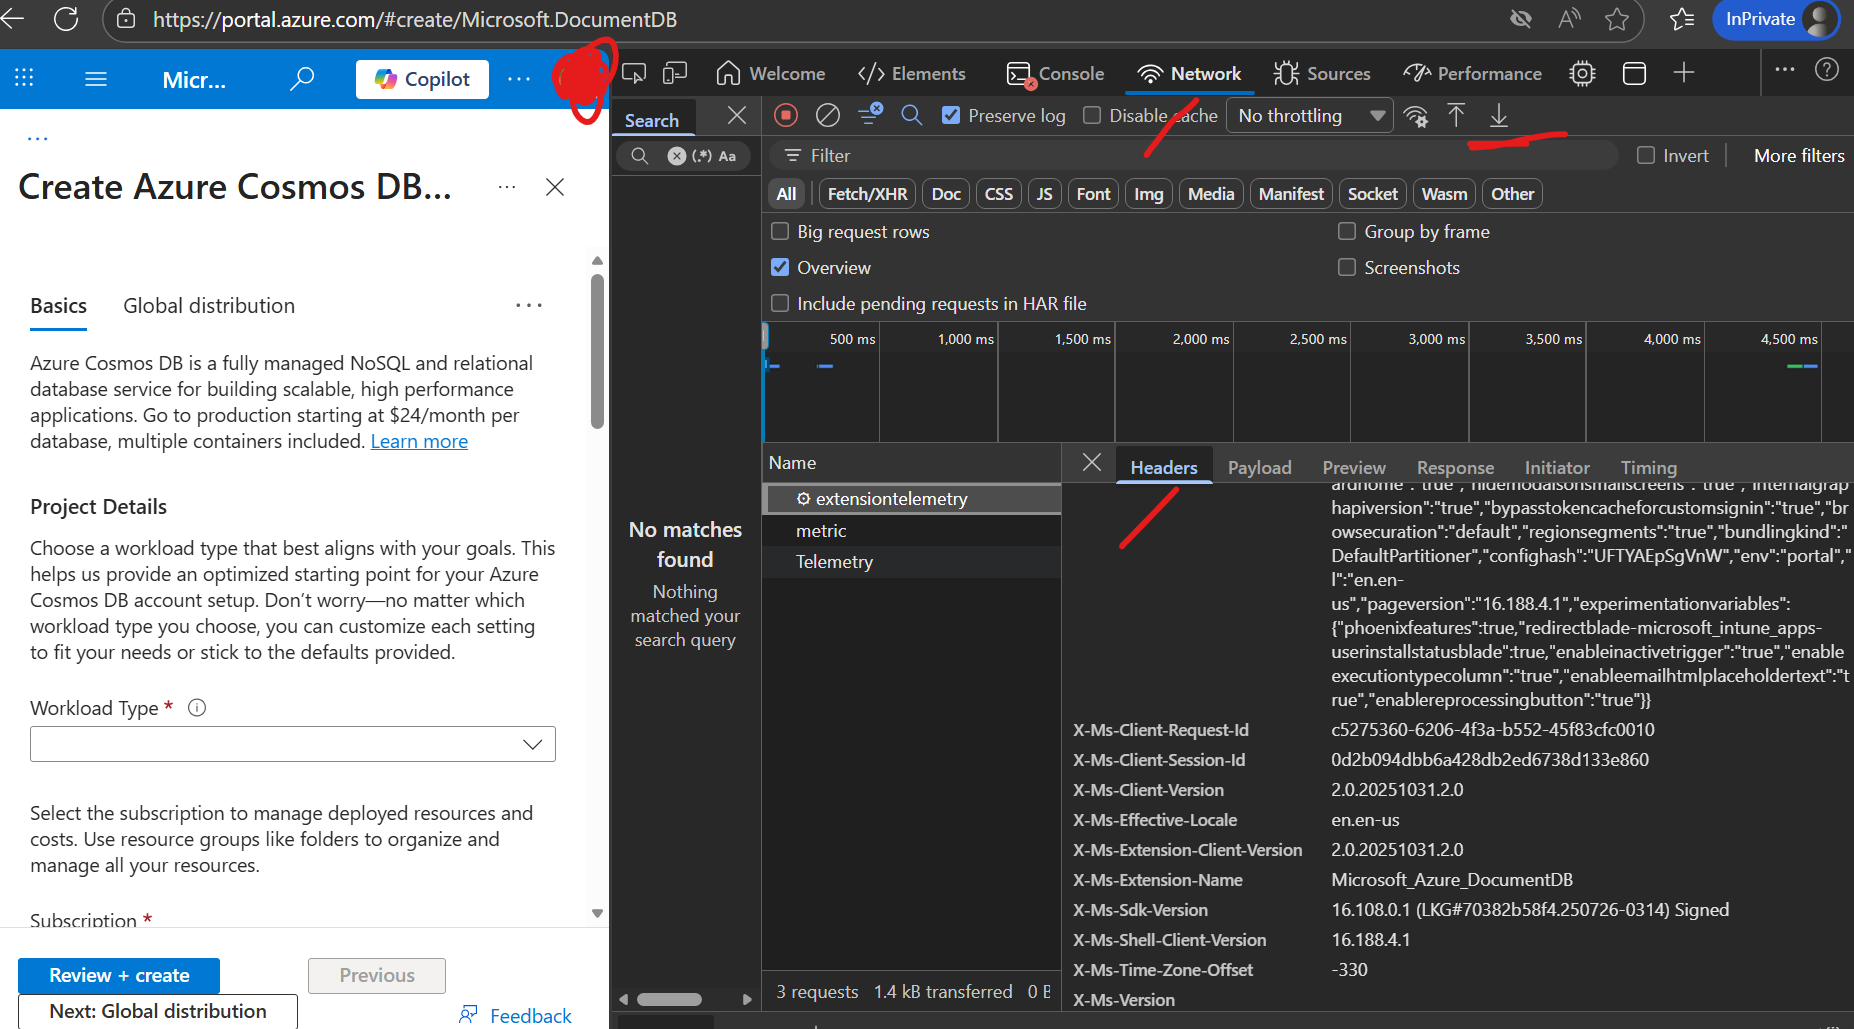Check the Invert filter checkbox

1646,155
